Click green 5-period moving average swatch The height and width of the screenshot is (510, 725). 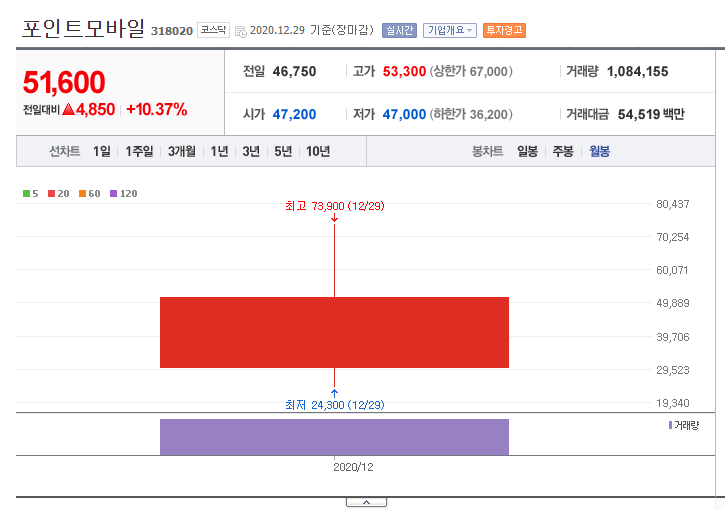[26, 193]
